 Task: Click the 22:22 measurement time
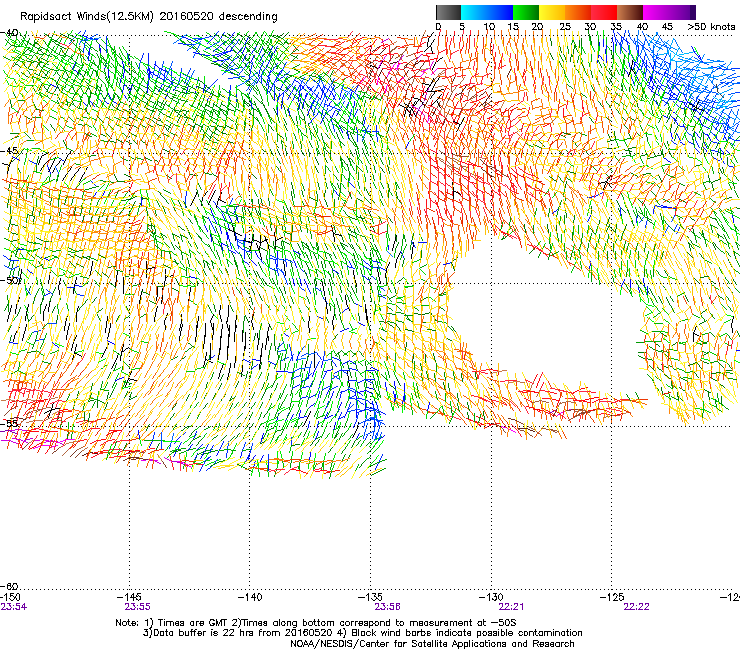click(x=636, y=607)
